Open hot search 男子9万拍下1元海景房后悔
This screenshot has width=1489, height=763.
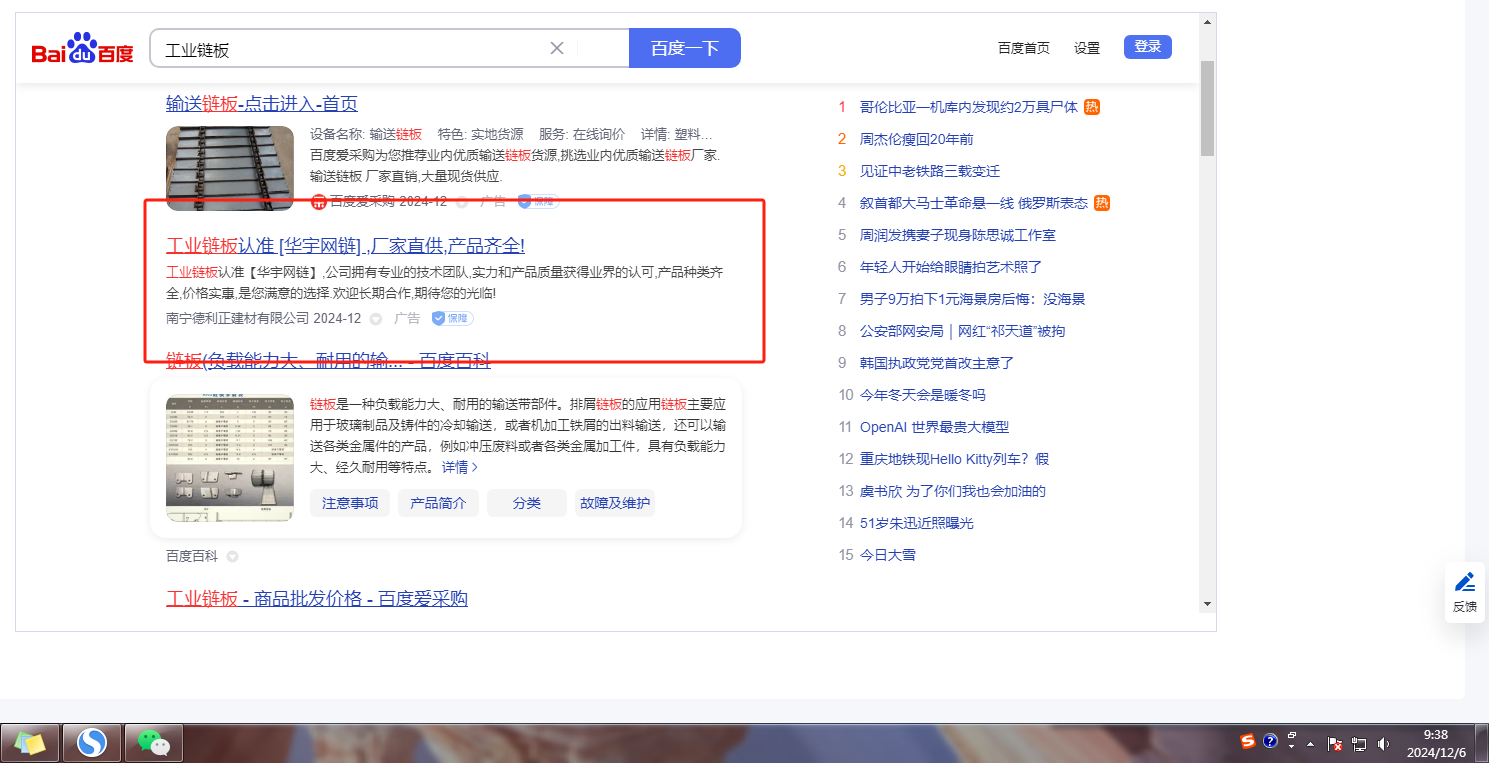pyautogui.click(x=973, y=299)
